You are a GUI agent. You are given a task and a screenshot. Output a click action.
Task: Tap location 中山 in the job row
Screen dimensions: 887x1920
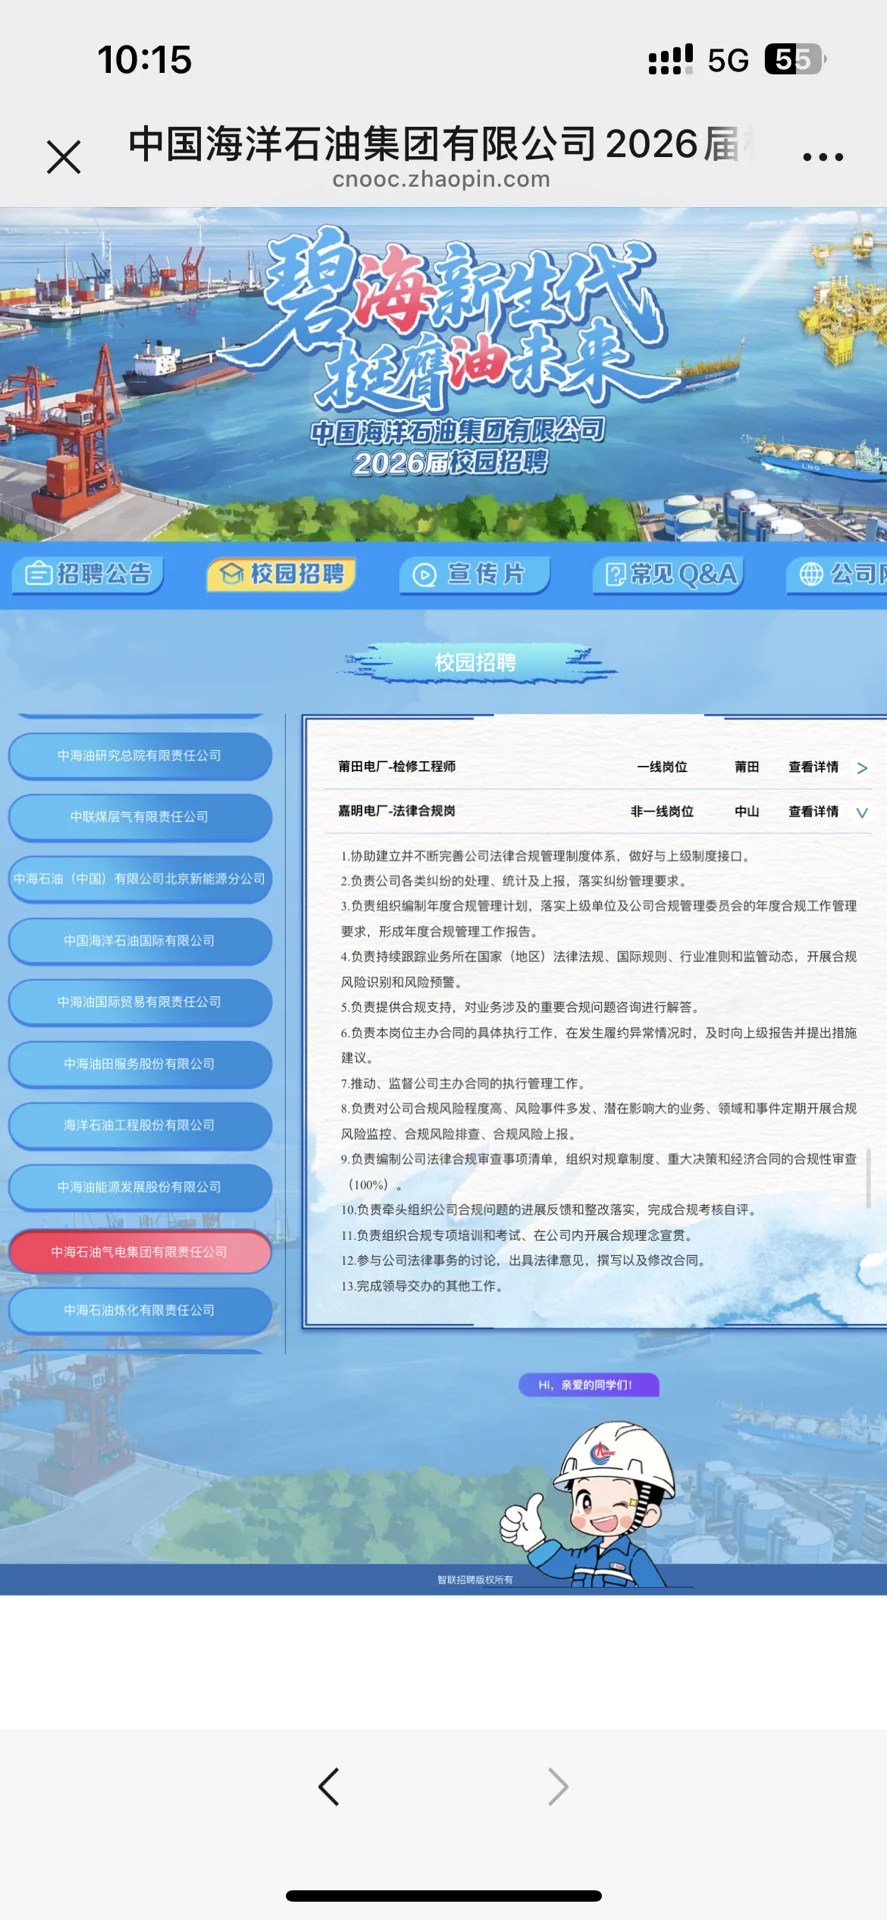pos(747,811)
